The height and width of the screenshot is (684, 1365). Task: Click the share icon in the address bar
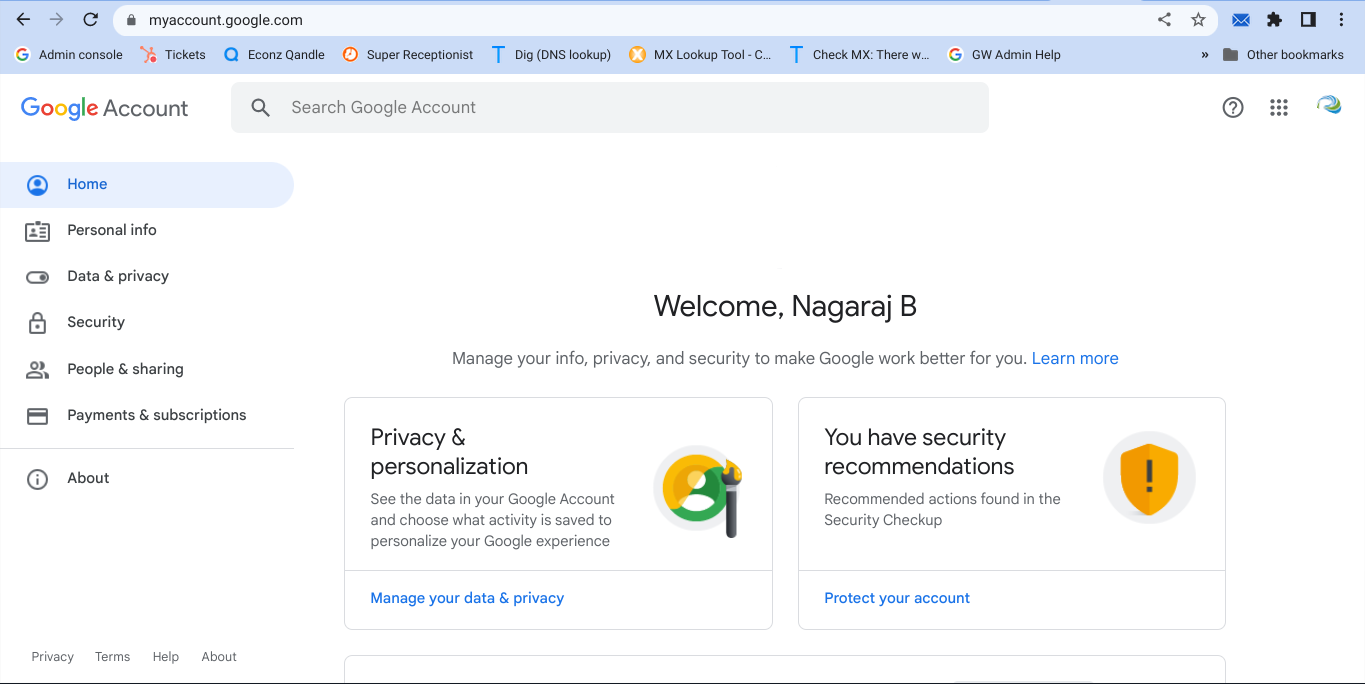[x=1164, y=19]
